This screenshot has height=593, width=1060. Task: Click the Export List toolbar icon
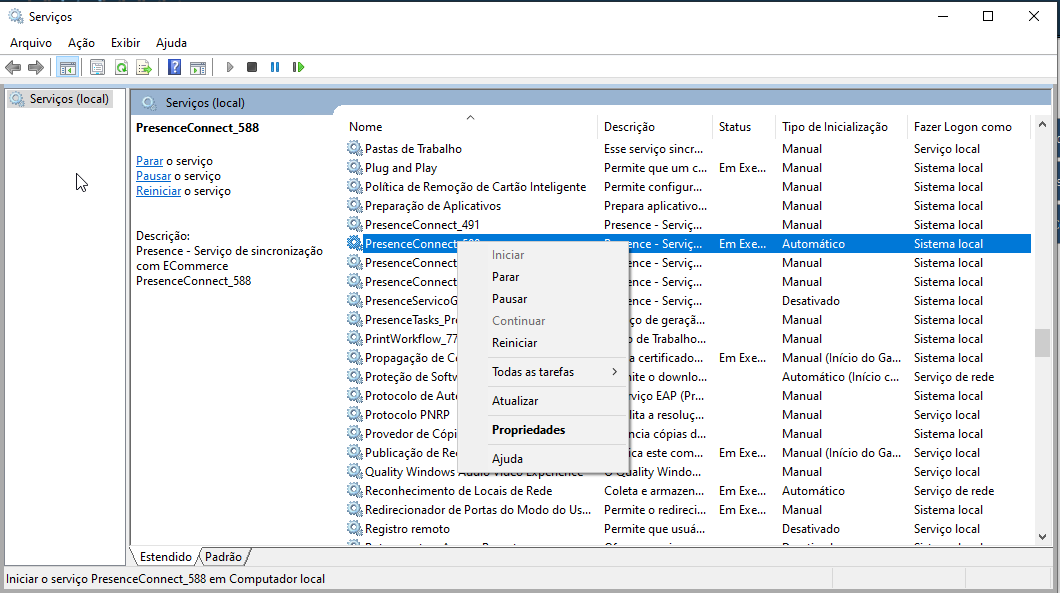144,67
